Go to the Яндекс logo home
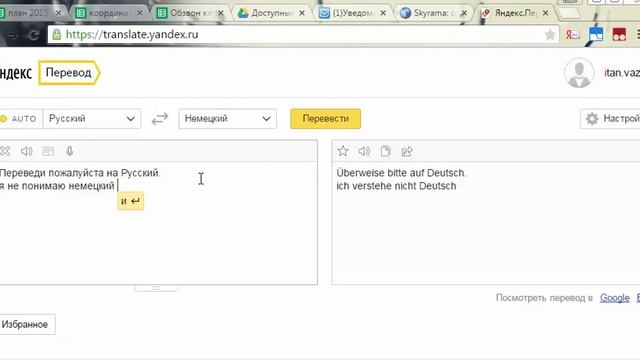Image resolution: width=640 pixels, height=360 pixels. point(16,73)
